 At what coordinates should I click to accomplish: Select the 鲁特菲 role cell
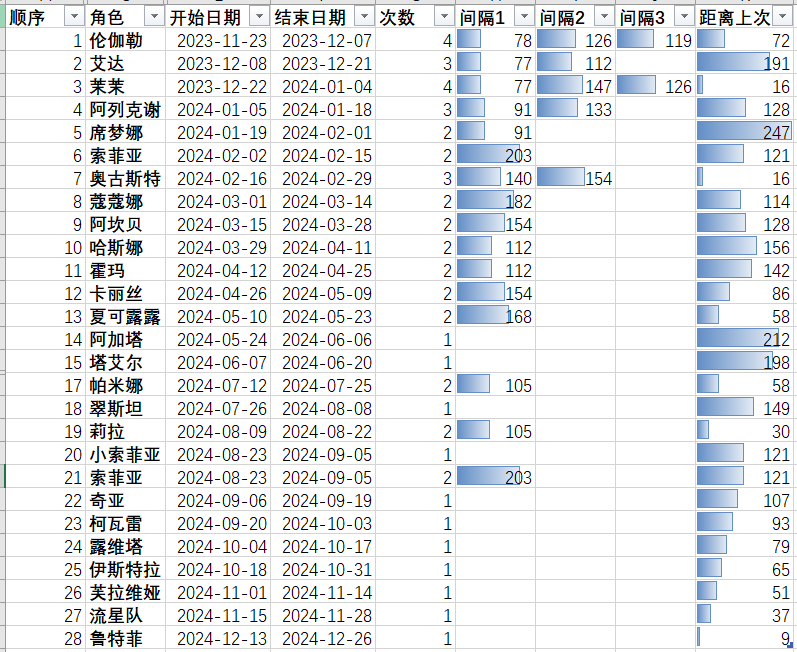point(126,638)
